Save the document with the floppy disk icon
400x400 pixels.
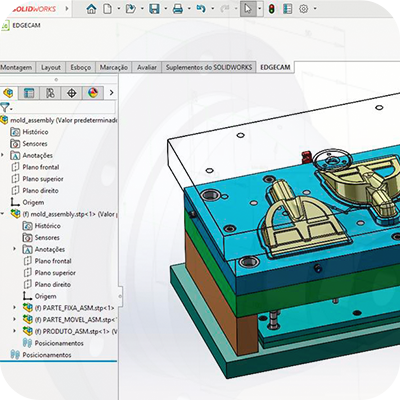[154, 9]
